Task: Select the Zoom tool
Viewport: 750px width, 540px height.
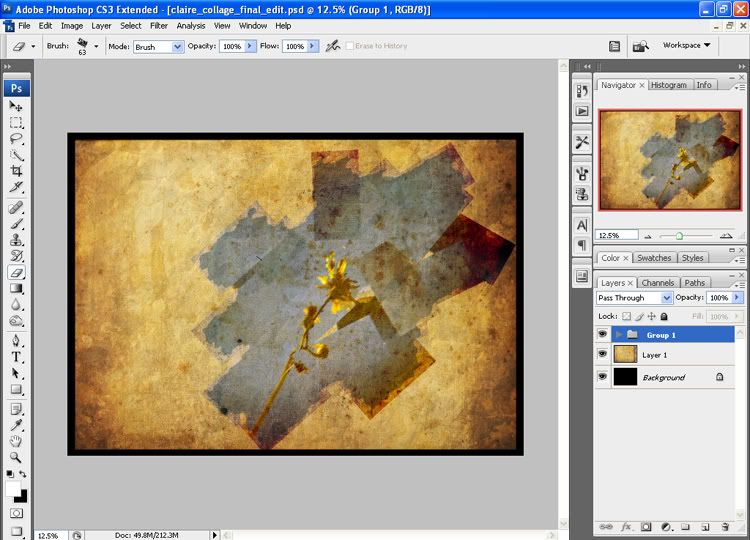Action: point(16,457)
